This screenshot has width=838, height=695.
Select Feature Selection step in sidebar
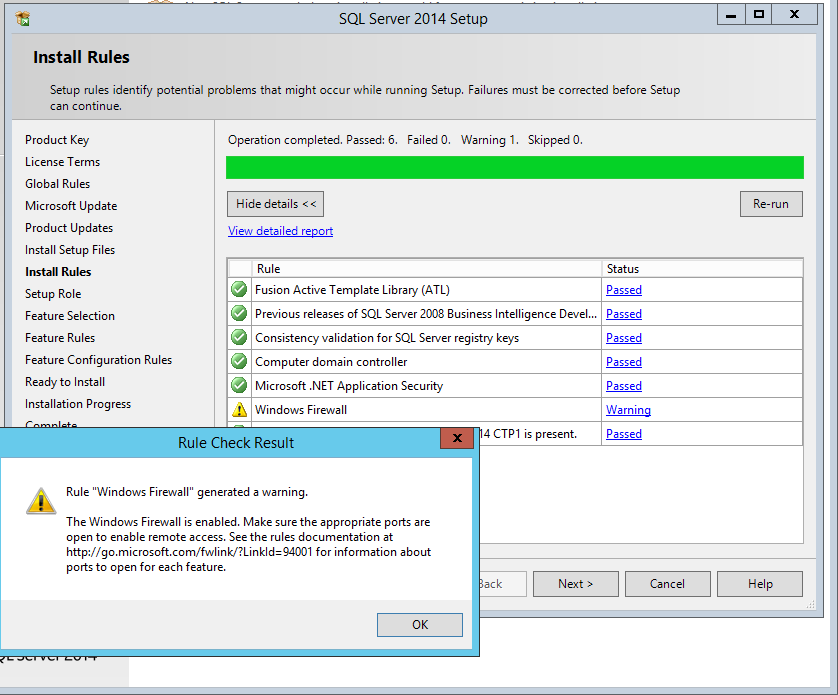tap(70, 316)
